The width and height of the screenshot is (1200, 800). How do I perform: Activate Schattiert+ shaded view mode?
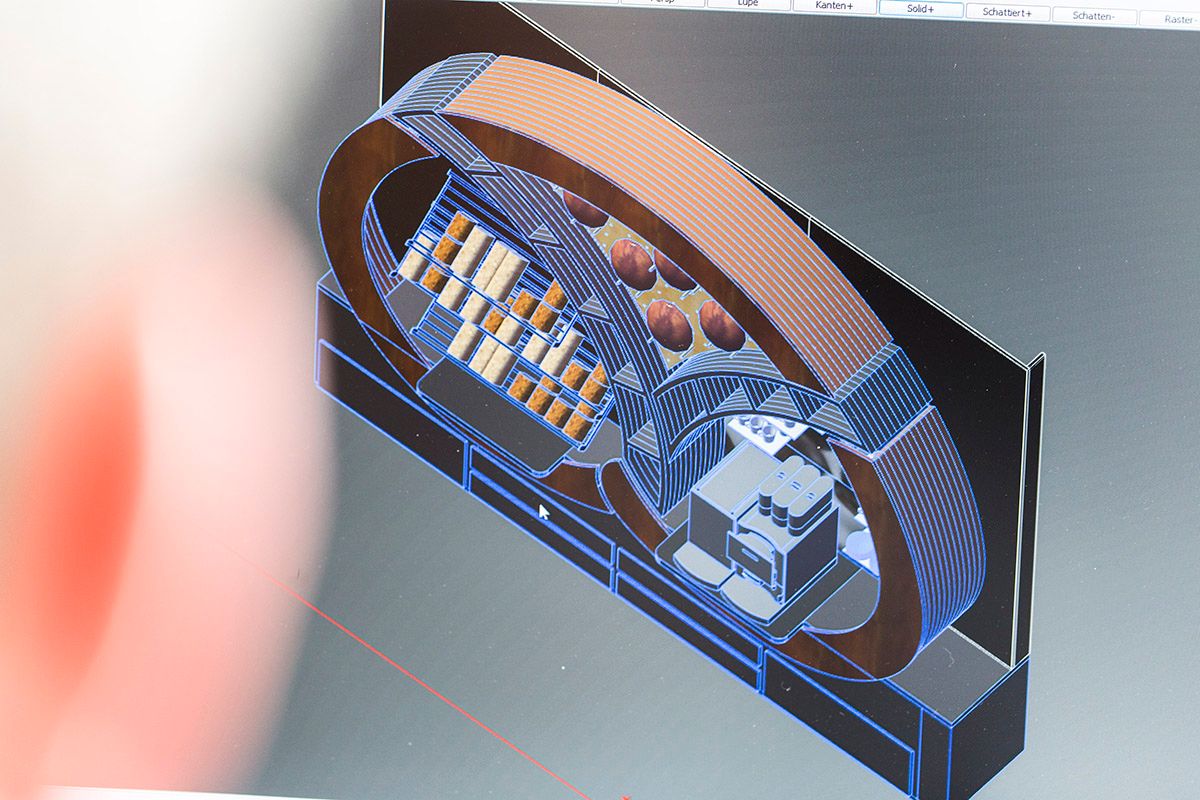[1008, 12]
